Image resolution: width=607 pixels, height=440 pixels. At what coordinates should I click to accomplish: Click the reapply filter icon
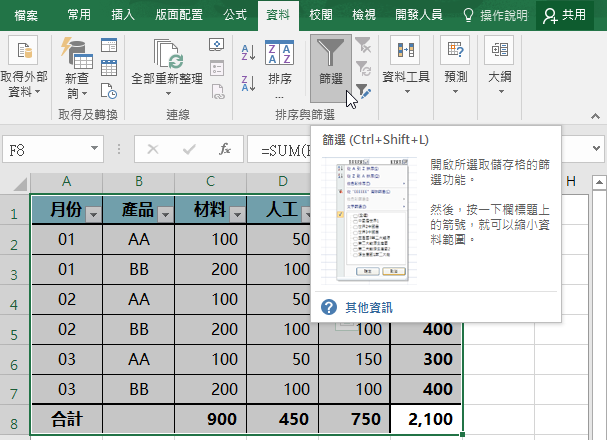coord(363,68)
